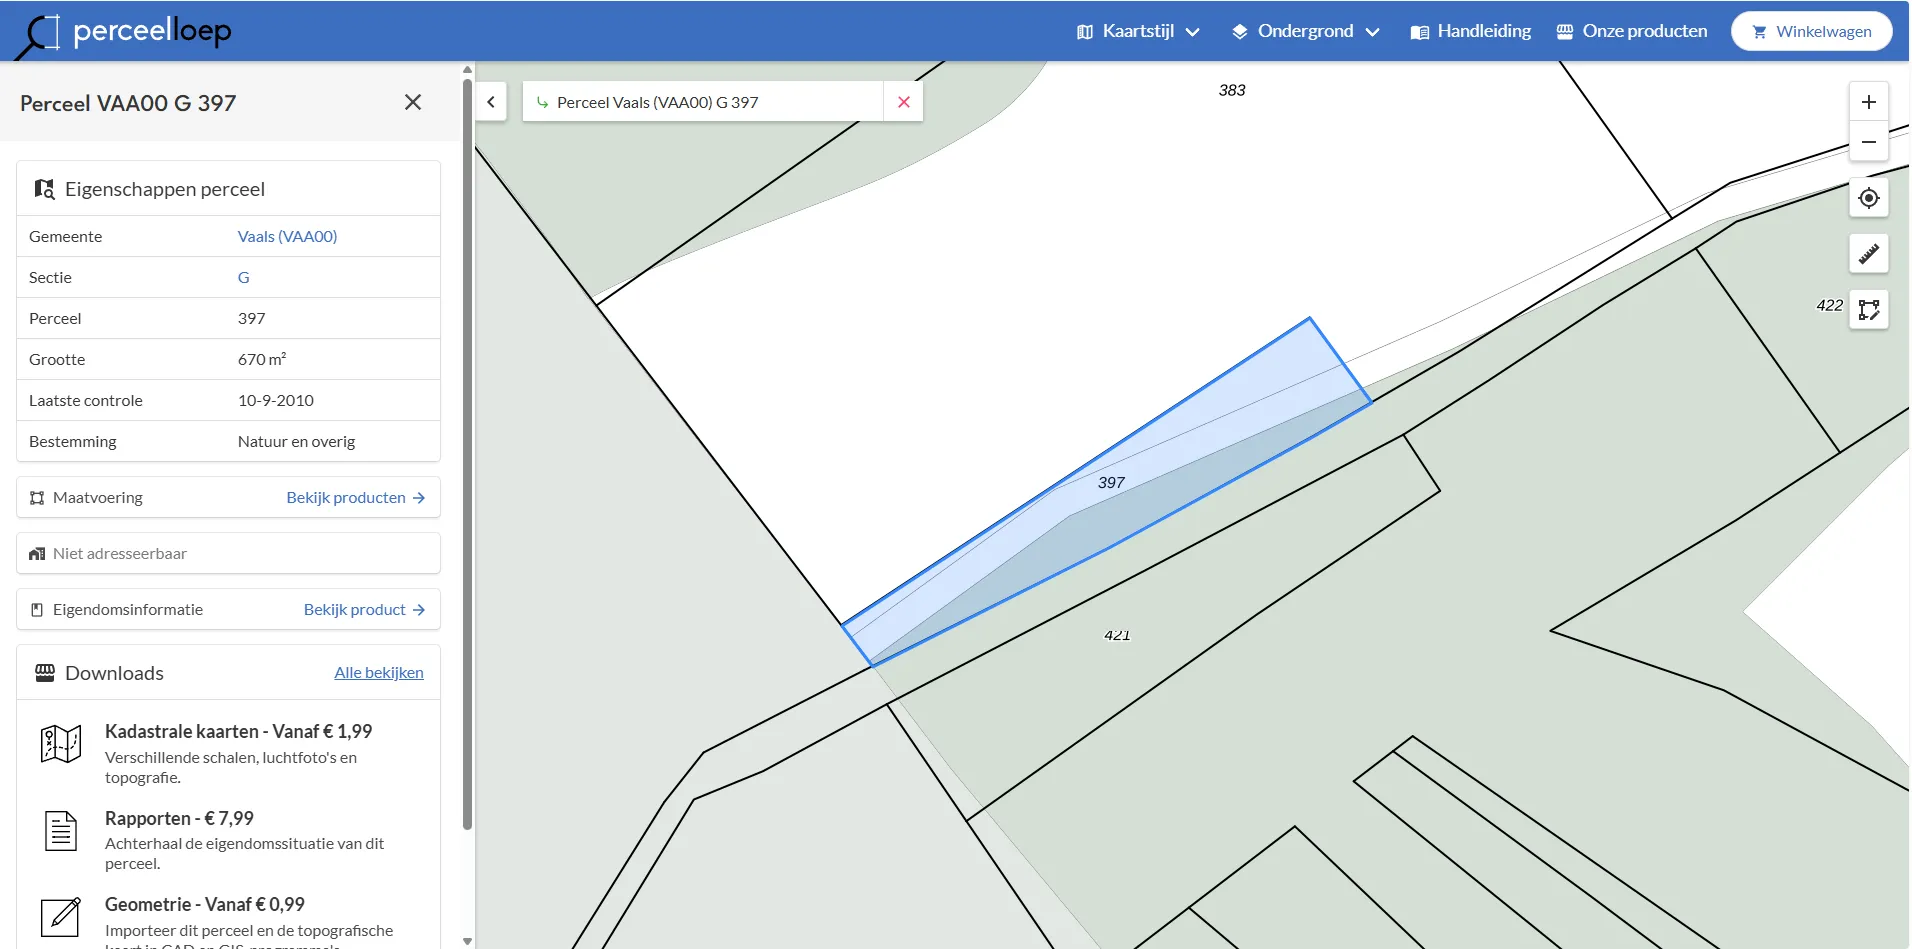Zoom in with the plus button
Viewport: 1912px width, 949px height.
point(1868,102)
